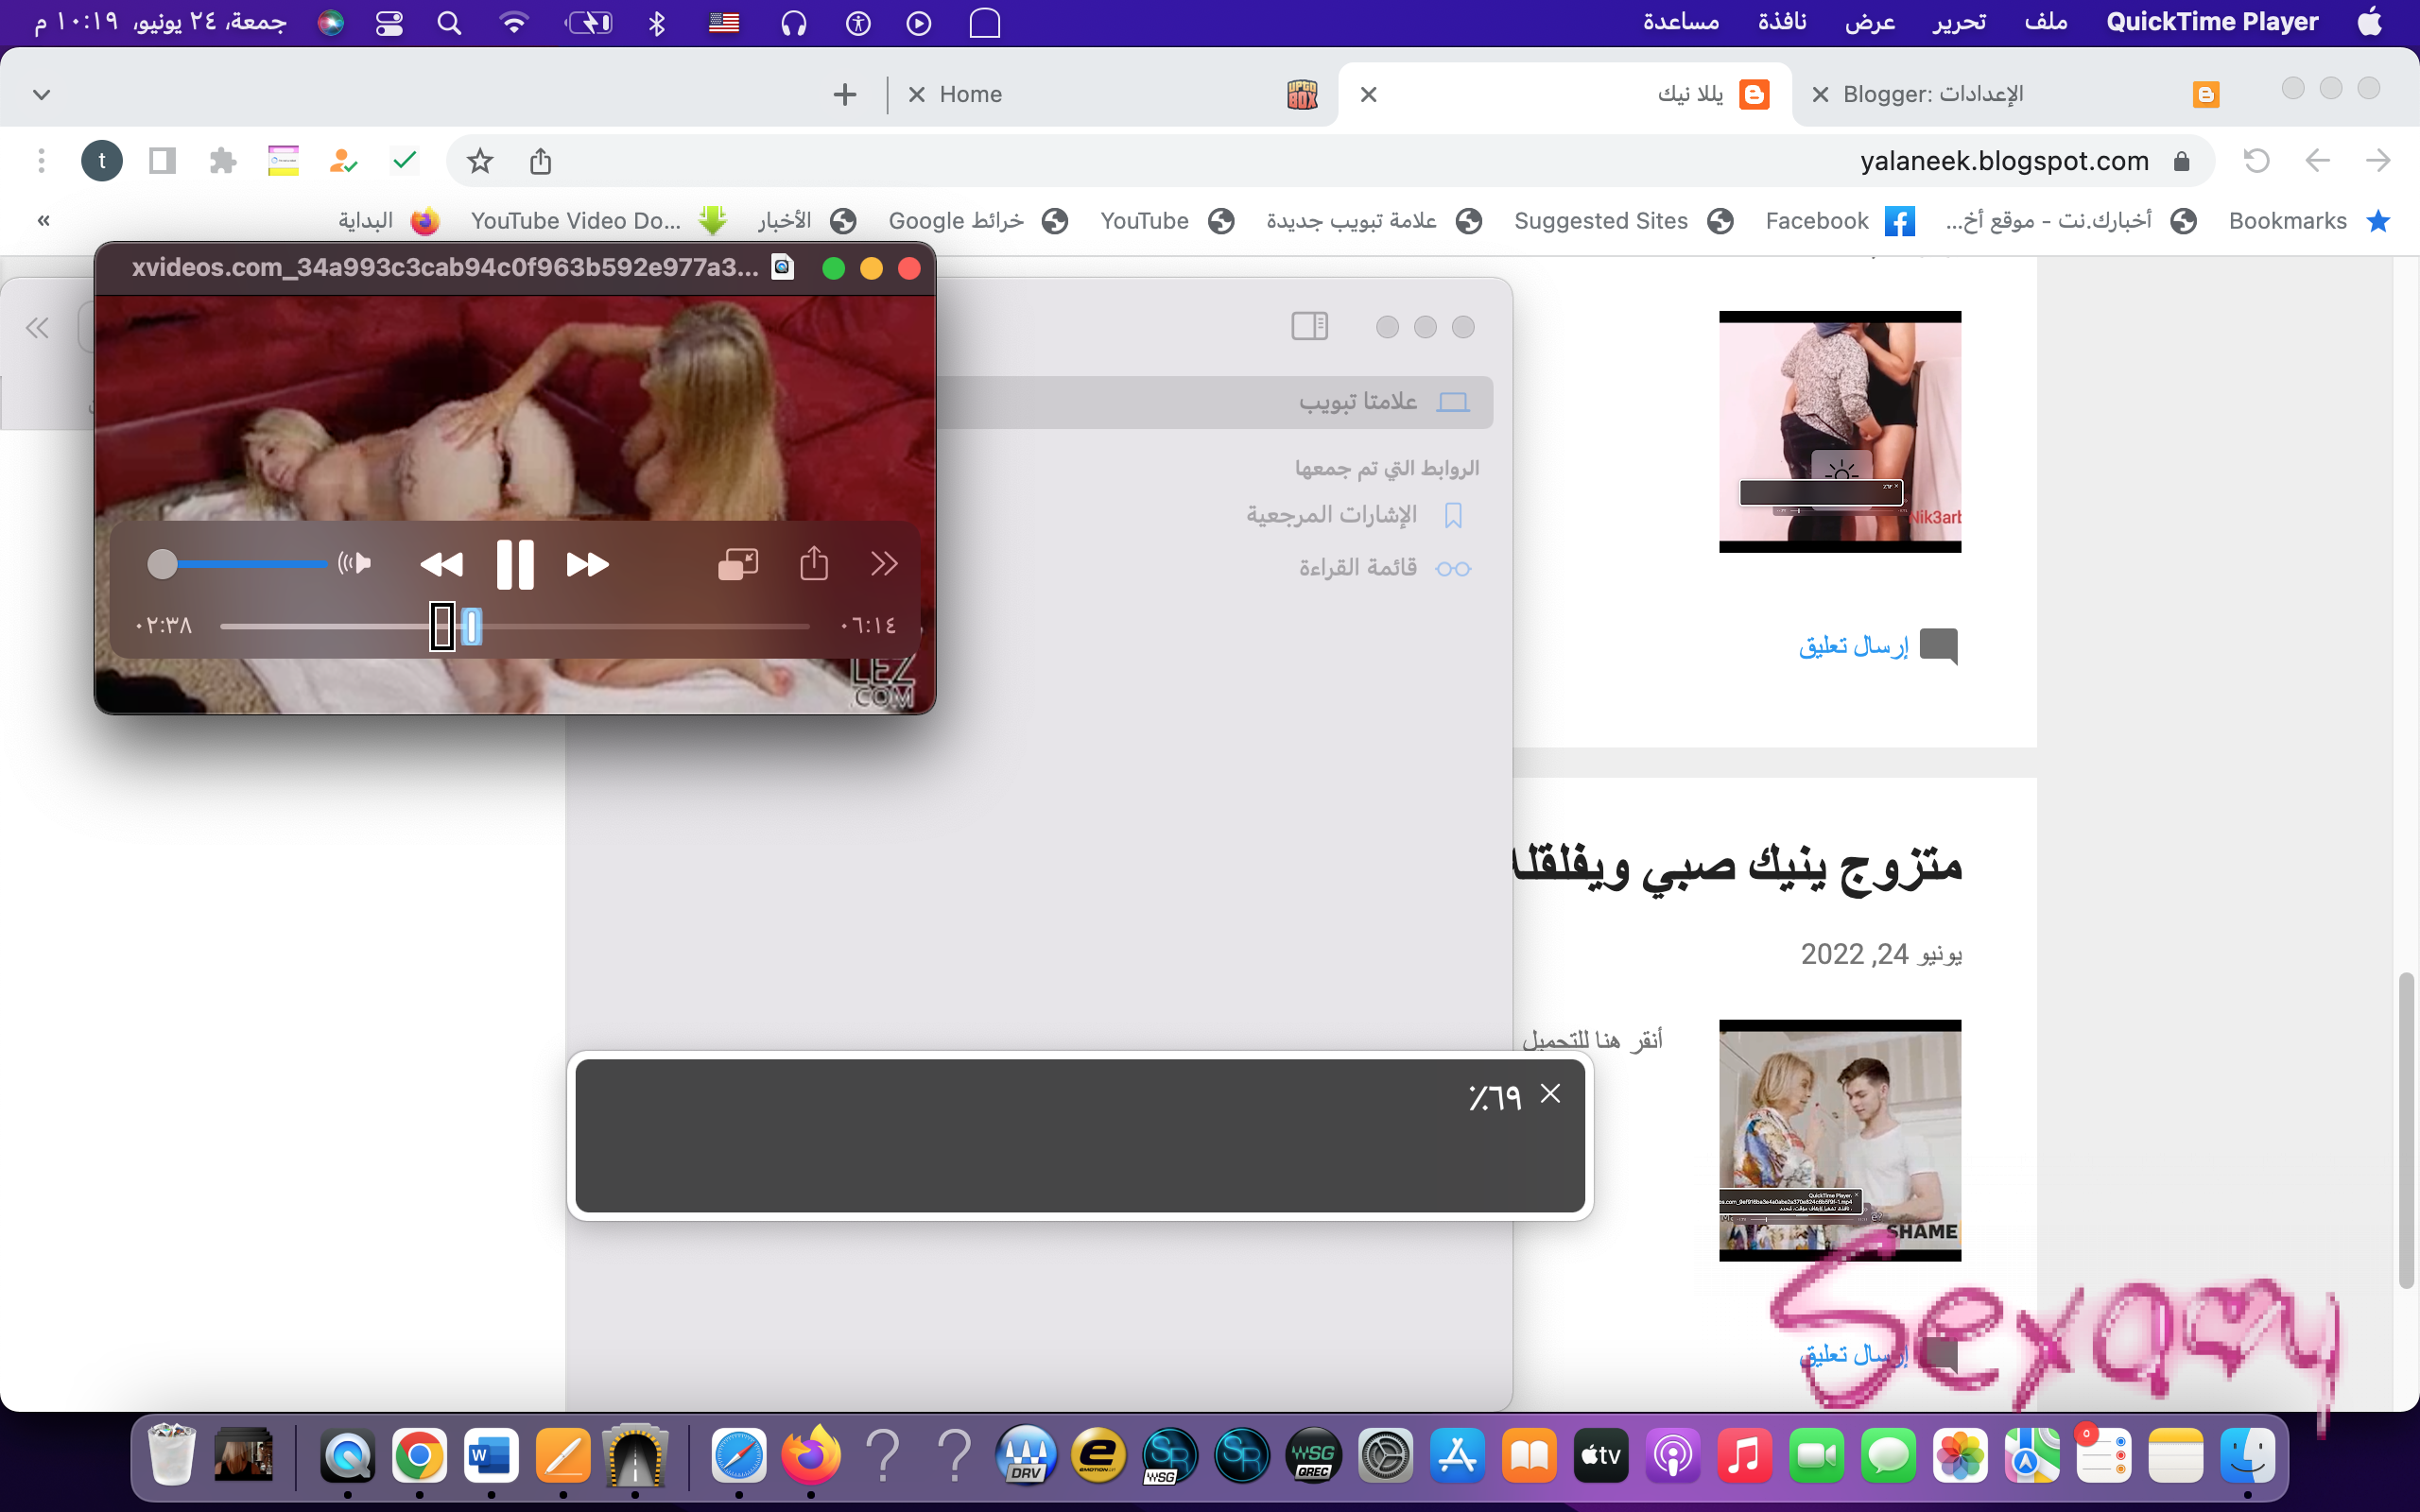The image size is (2420, 1512).
Task: Pause the QuickTime video playback
Action: (515, 564)
